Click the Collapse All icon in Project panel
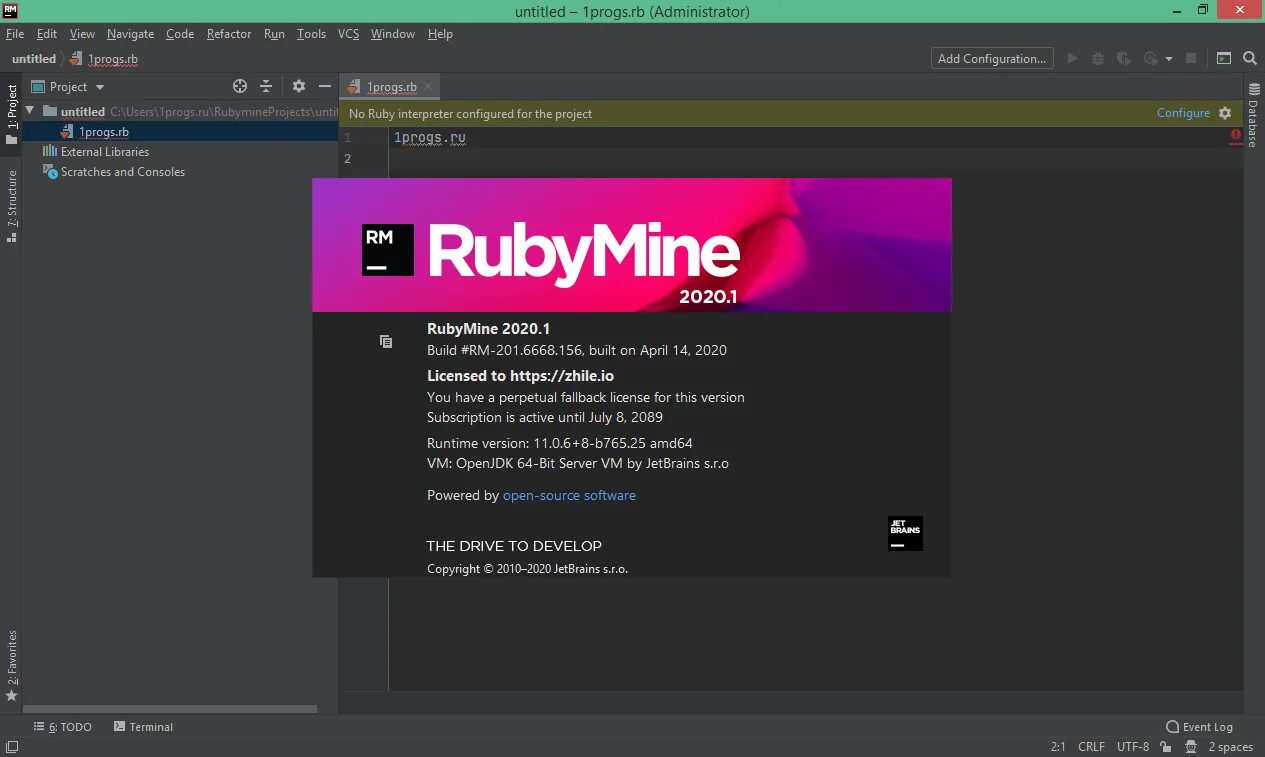The width and height of the screenshot is (1265, 757). (266, 86)
